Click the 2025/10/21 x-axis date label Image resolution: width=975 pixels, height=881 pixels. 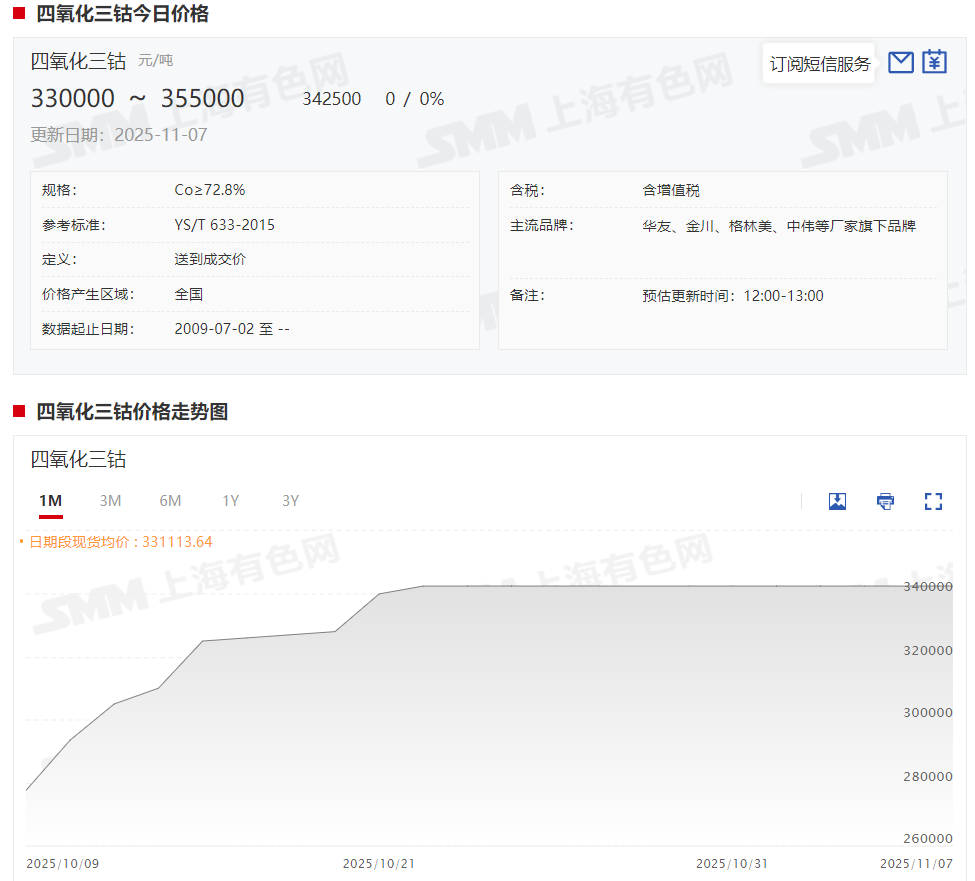pos(378,863)
